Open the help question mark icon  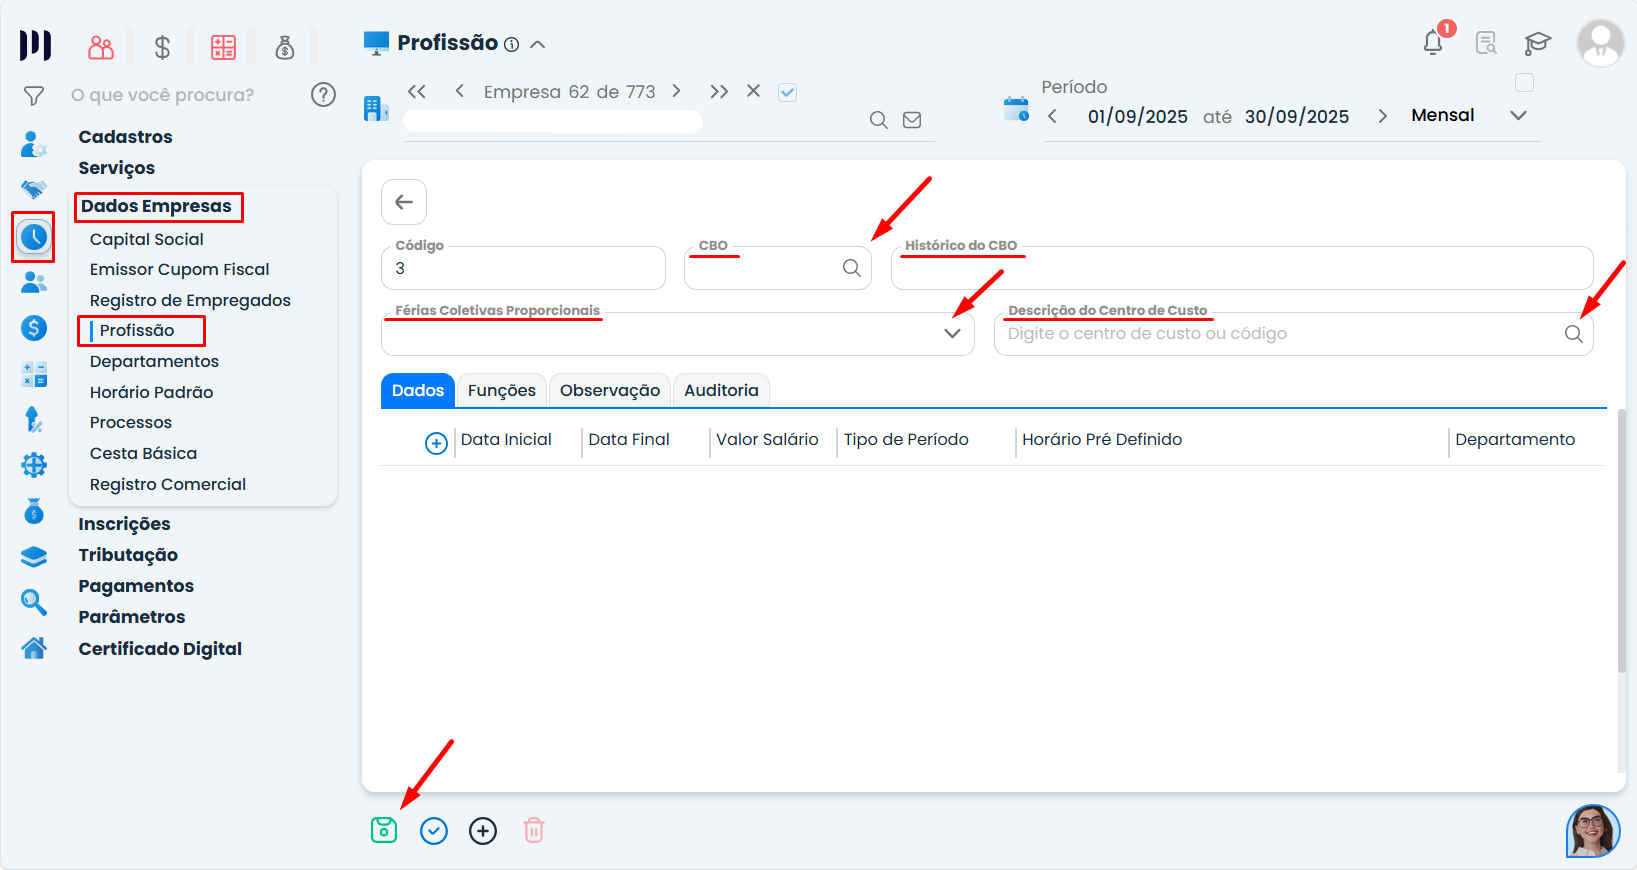[323, 95]
